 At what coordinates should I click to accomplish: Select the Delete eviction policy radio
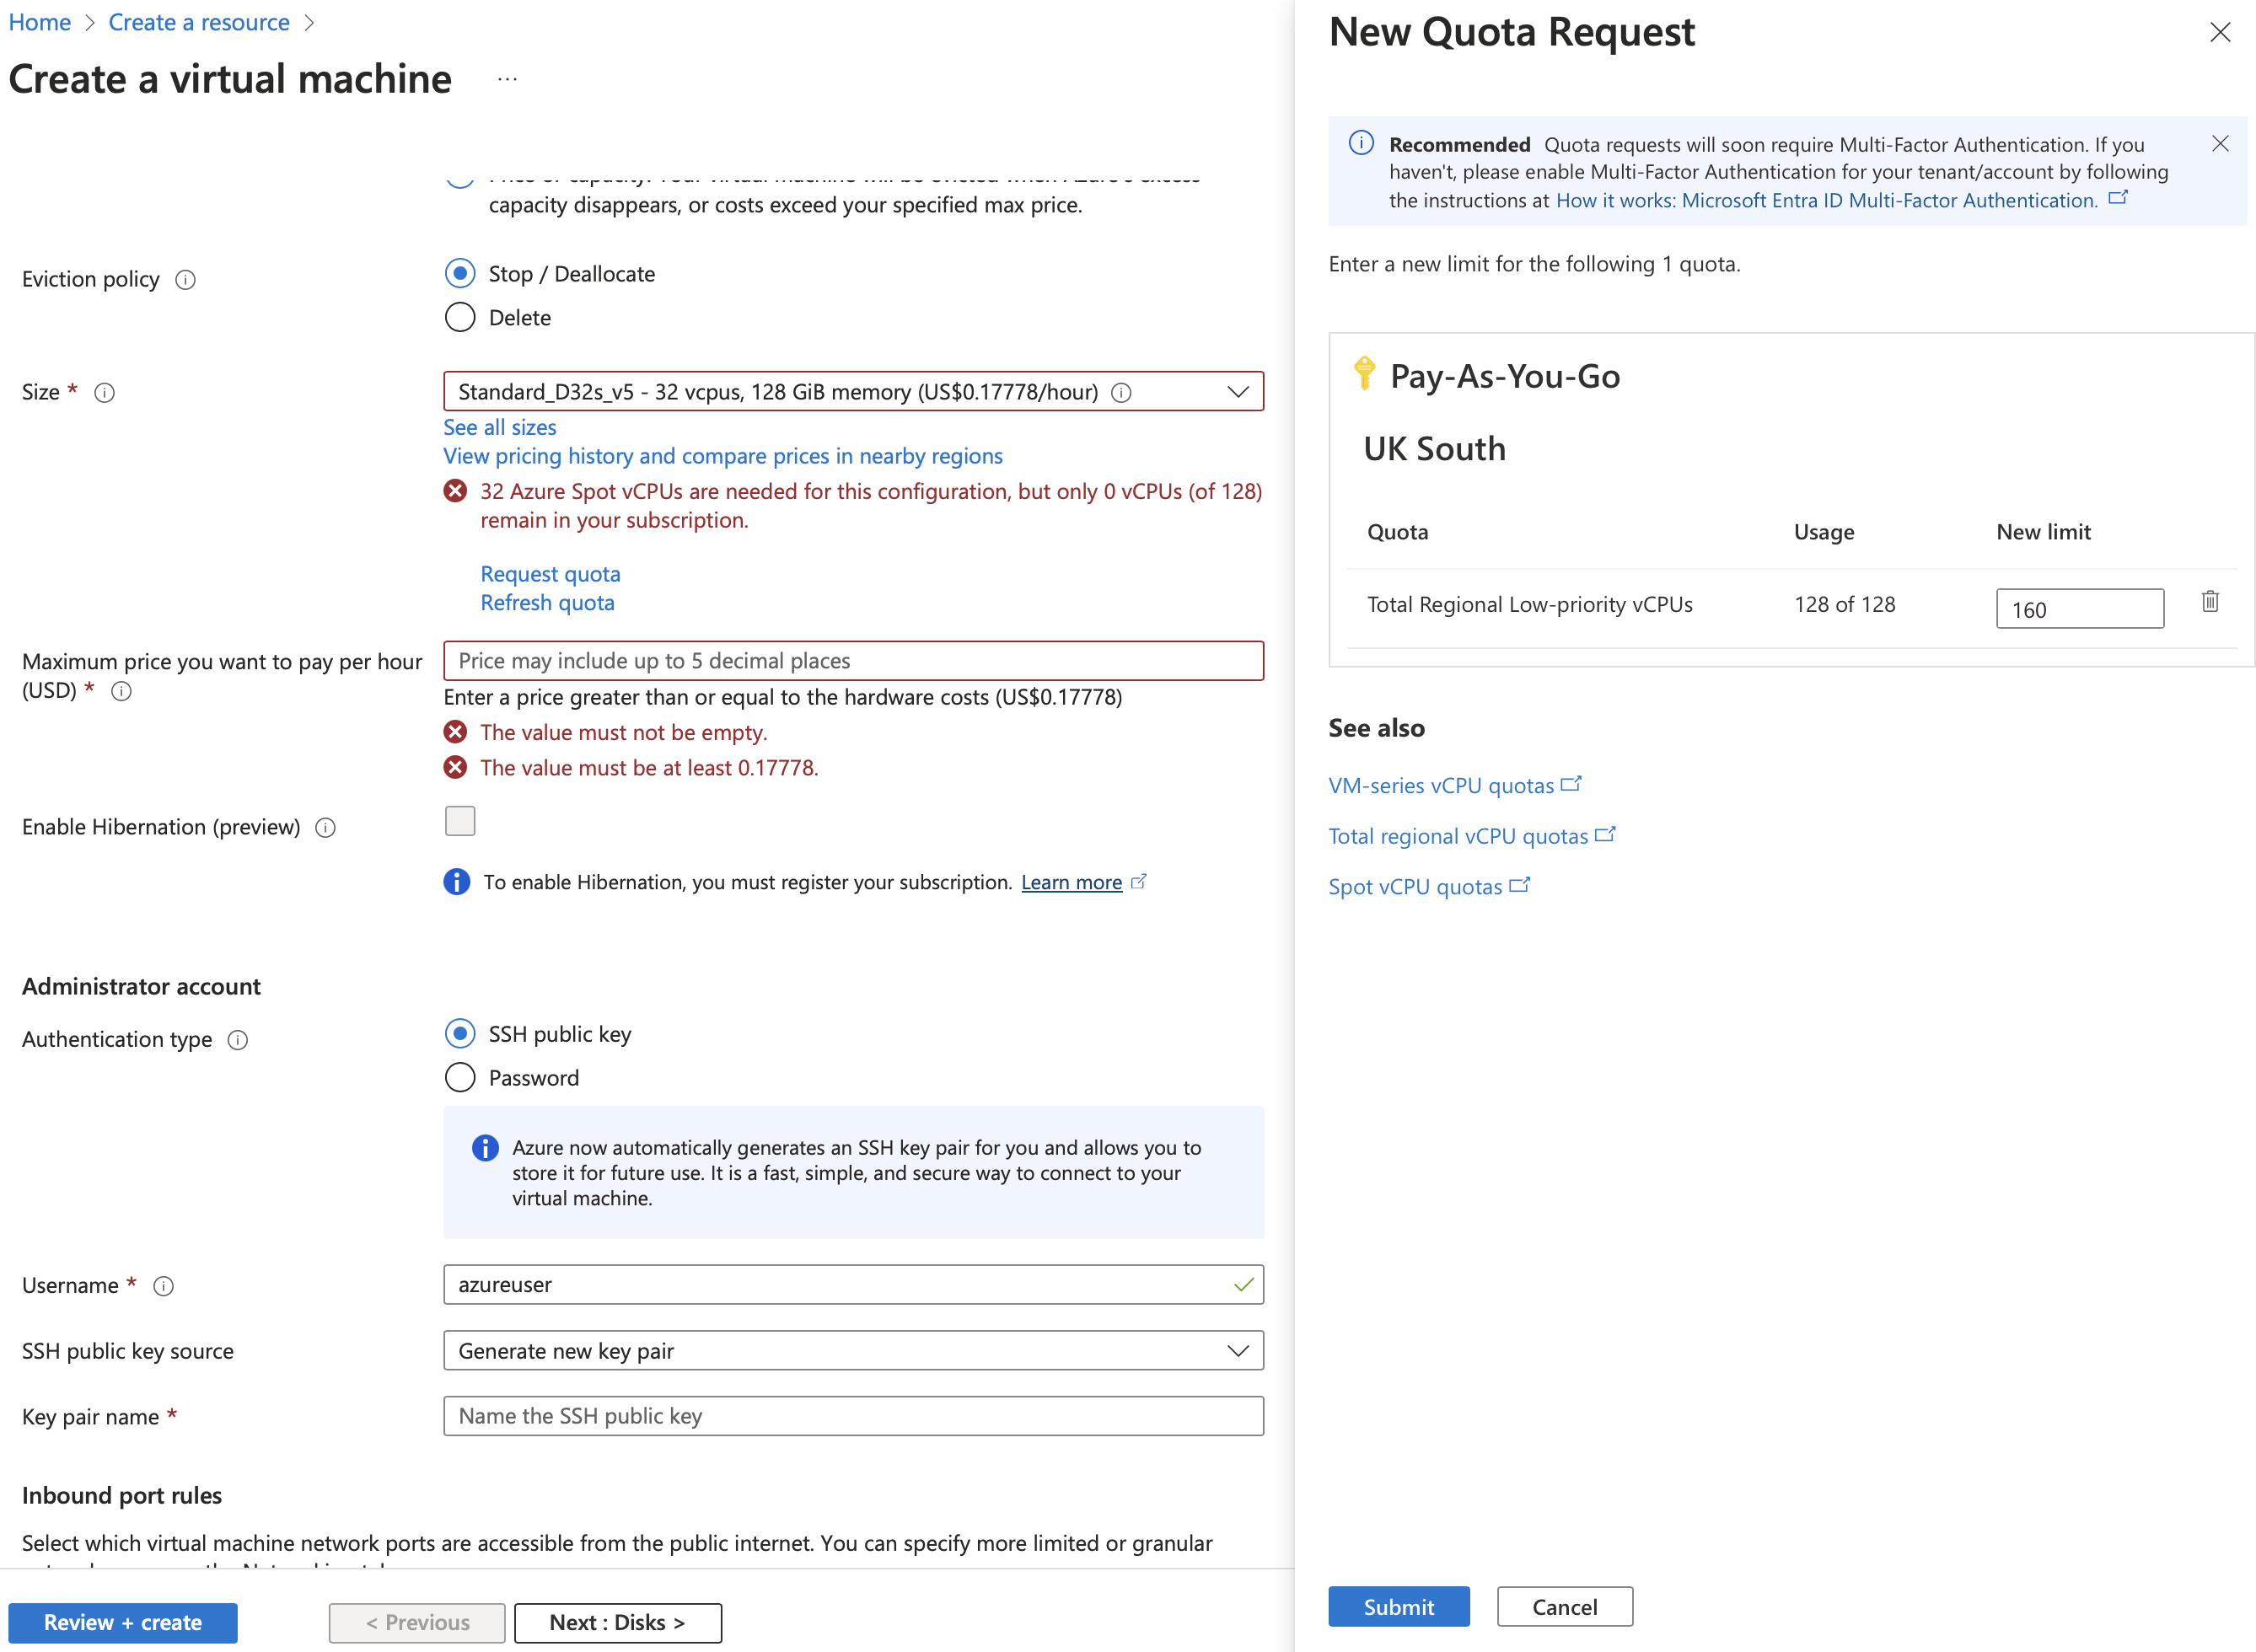point(459,317)
